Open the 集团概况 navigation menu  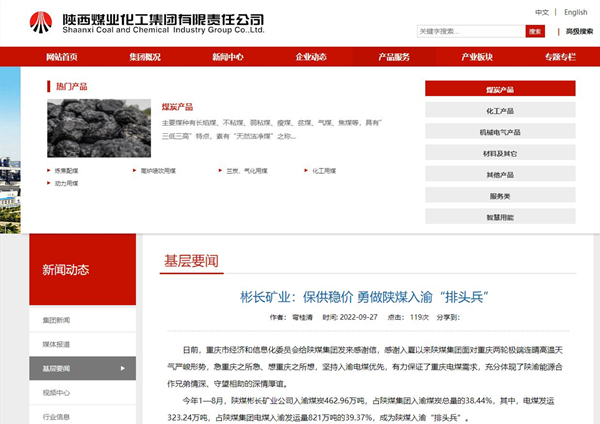(x=145, y=57)
